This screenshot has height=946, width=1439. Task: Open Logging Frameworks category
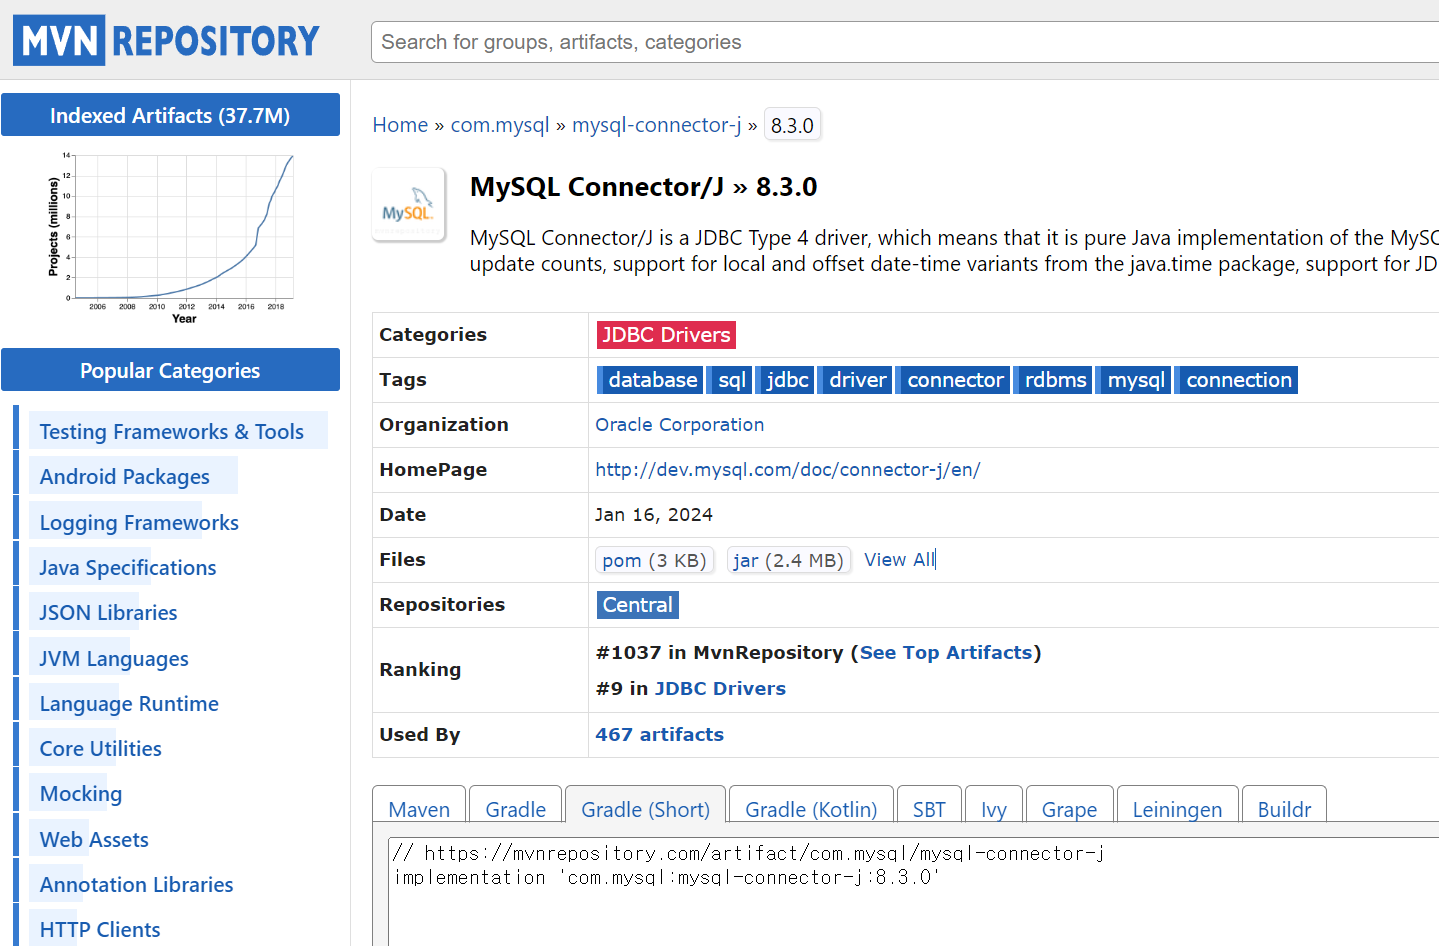pyautogui.click(x=139, y=523)
